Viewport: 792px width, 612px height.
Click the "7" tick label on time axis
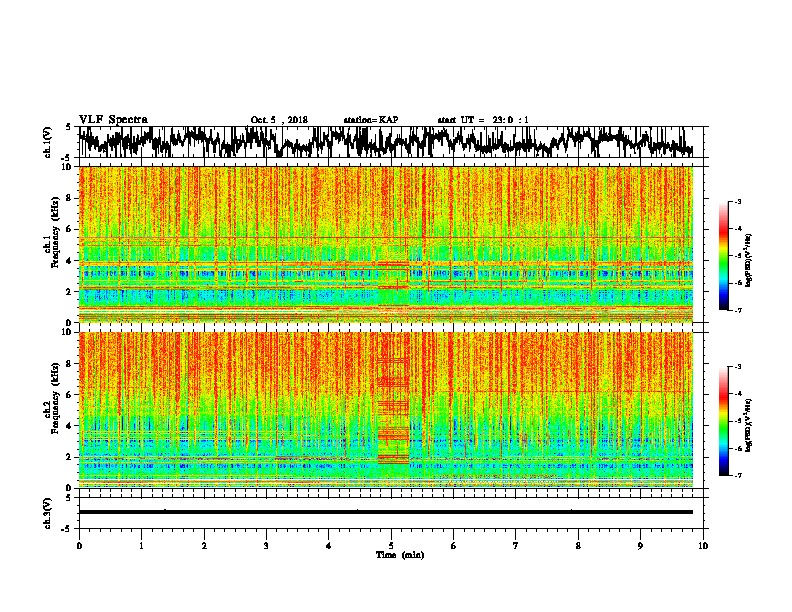pyautogui.click(x=516, y=546)
